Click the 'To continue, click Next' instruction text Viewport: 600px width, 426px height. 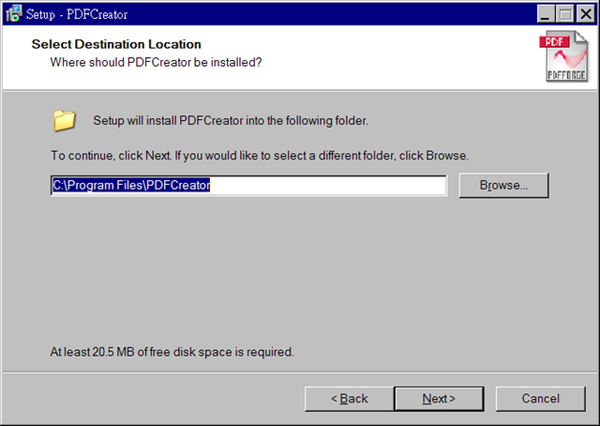click(x=259, y=155)
